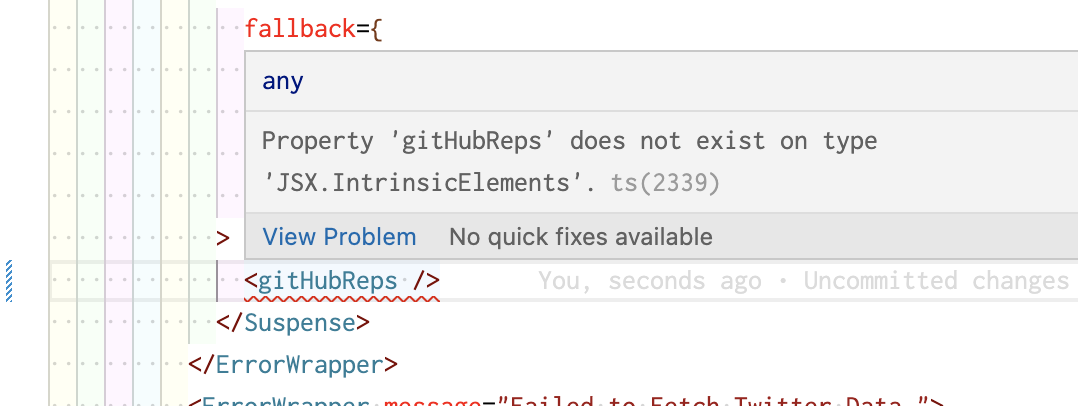Open the View Problem link
The height and width of the screenshot is (406, 1078).
[340, 237]
